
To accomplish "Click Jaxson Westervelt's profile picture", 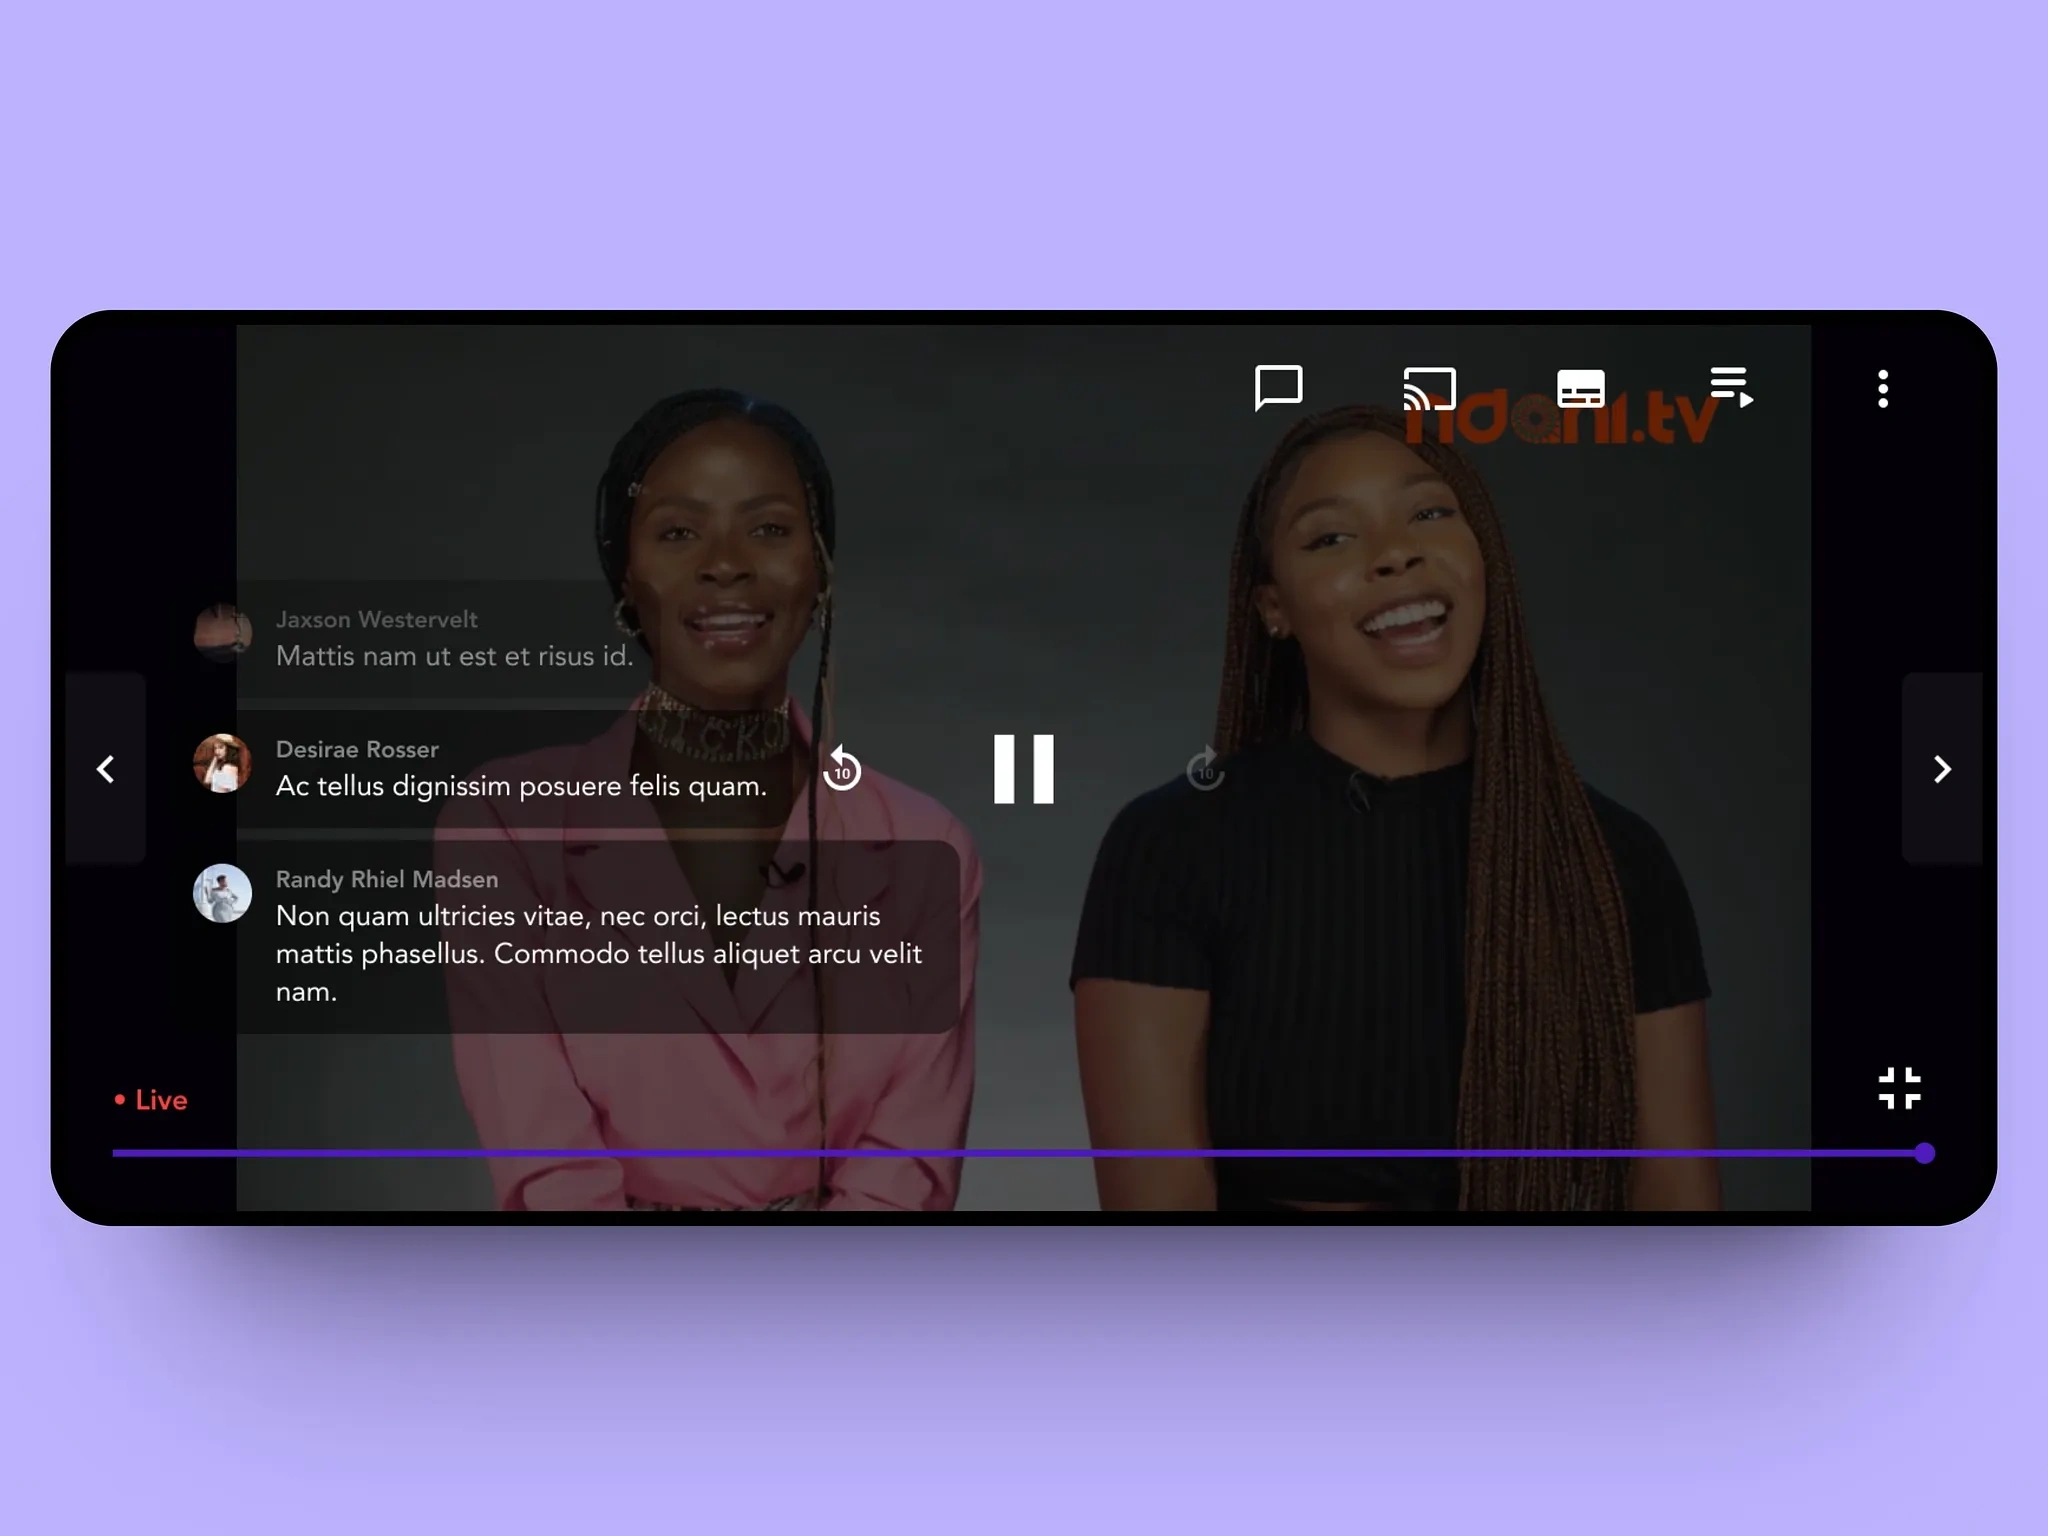I will (222, 633).
